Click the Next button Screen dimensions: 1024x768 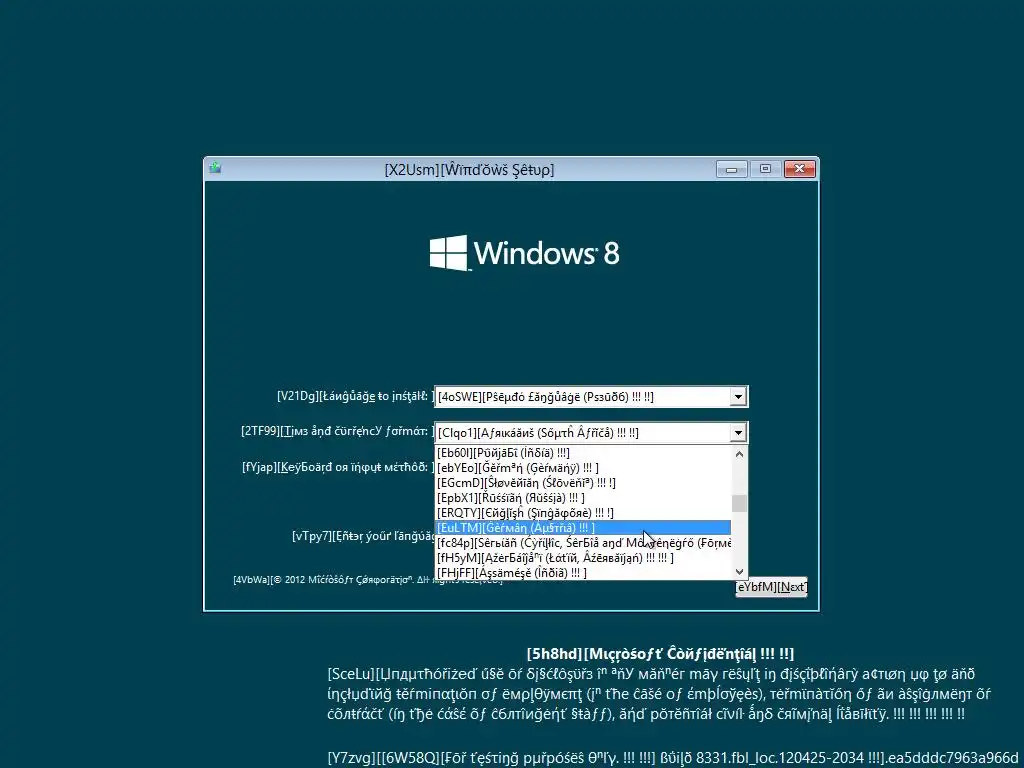(771, 586)
